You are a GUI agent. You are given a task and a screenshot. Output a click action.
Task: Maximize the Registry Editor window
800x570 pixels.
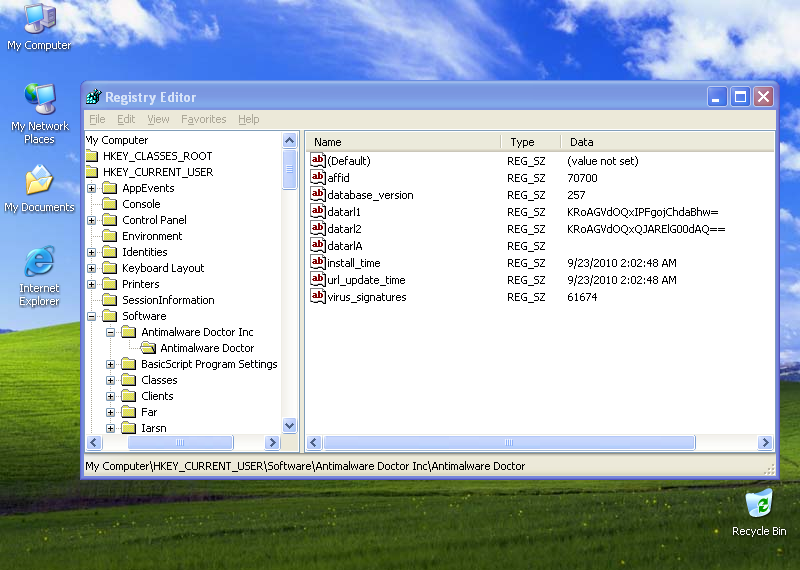click(x=740, y=96)
